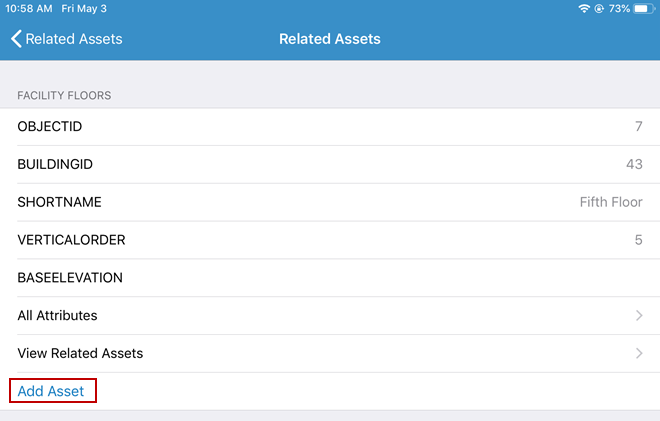Select the OBJECTID row
This screenshot has width=660, height=421.
[x=300, y=127]
